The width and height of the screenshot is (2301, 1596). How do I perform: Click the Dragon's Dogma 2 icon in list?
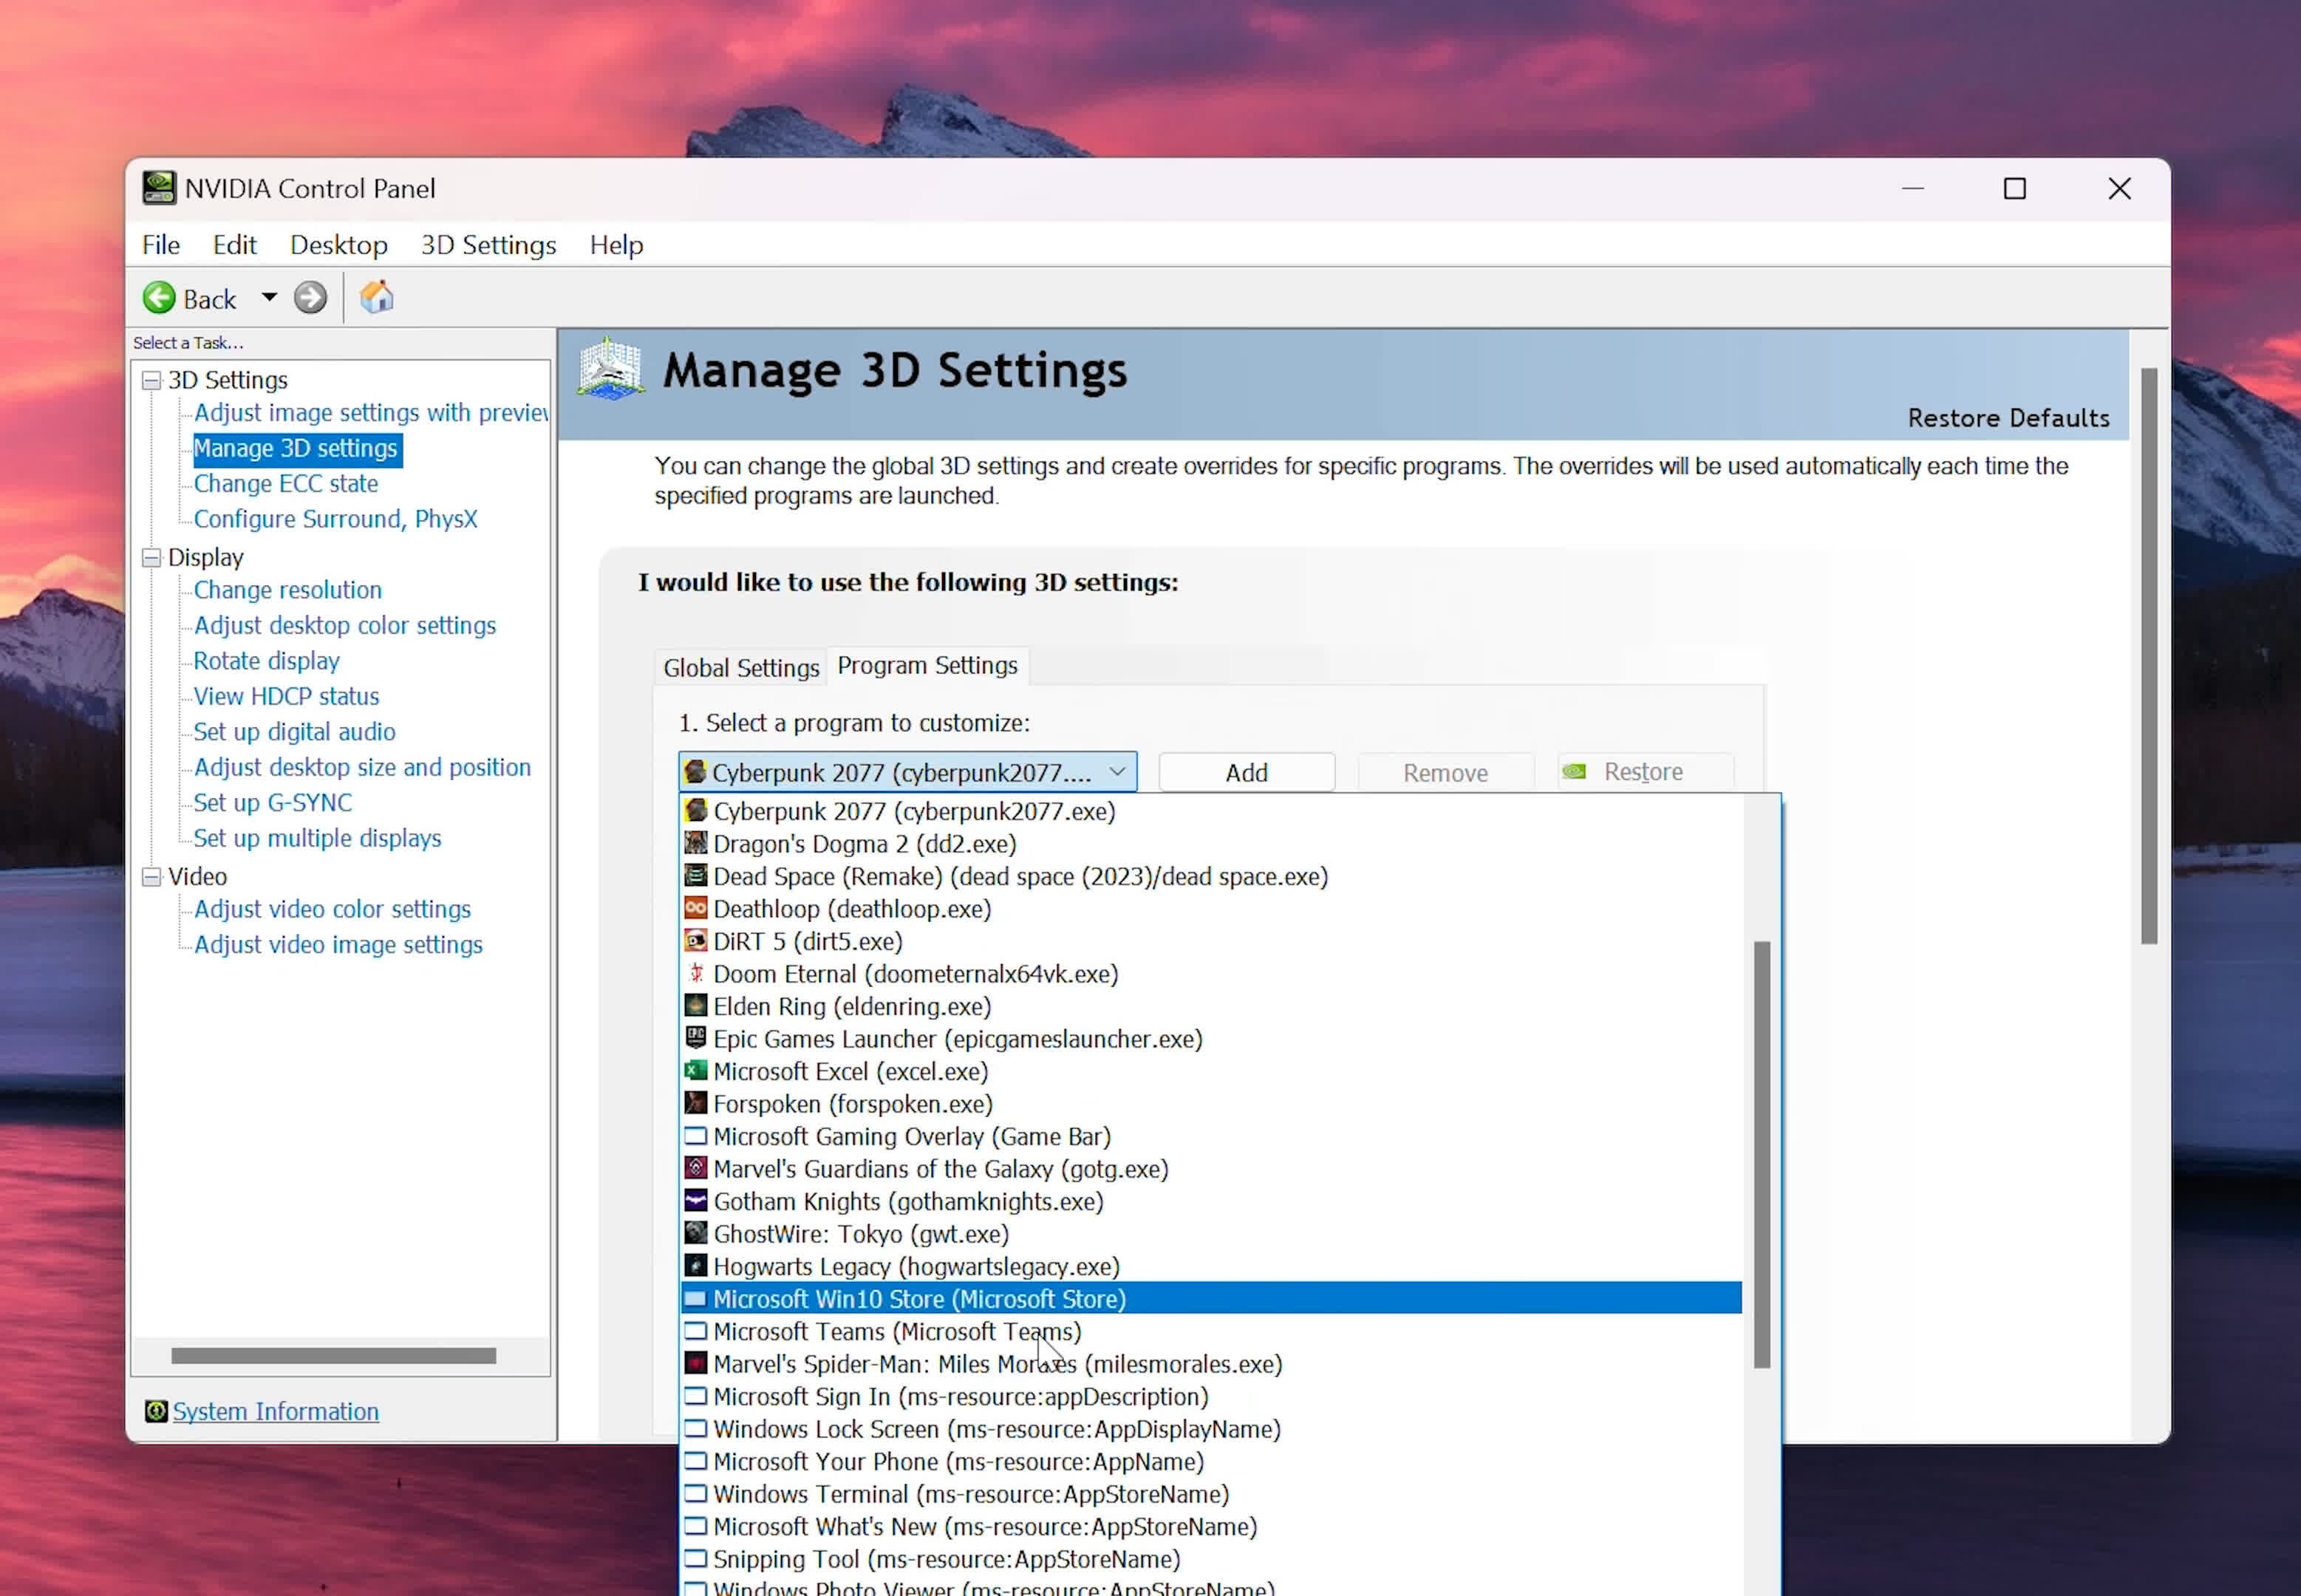[695, 843]
